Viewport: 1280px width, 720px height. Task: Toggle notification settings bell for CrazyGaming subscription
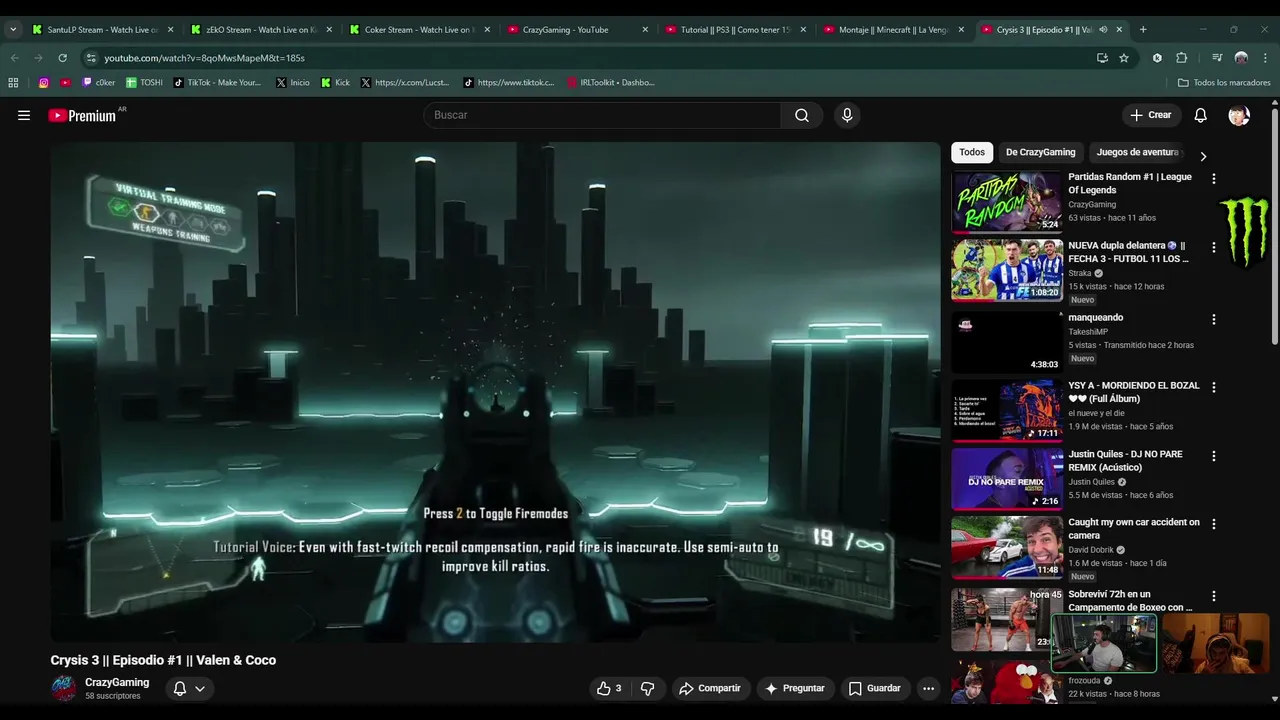(x=189, y=688)
